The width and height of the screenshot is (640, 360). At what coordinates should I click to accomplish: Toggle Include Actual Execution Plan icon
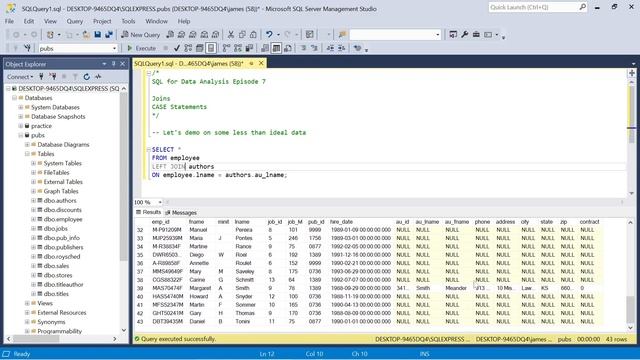tap(227, 48)
